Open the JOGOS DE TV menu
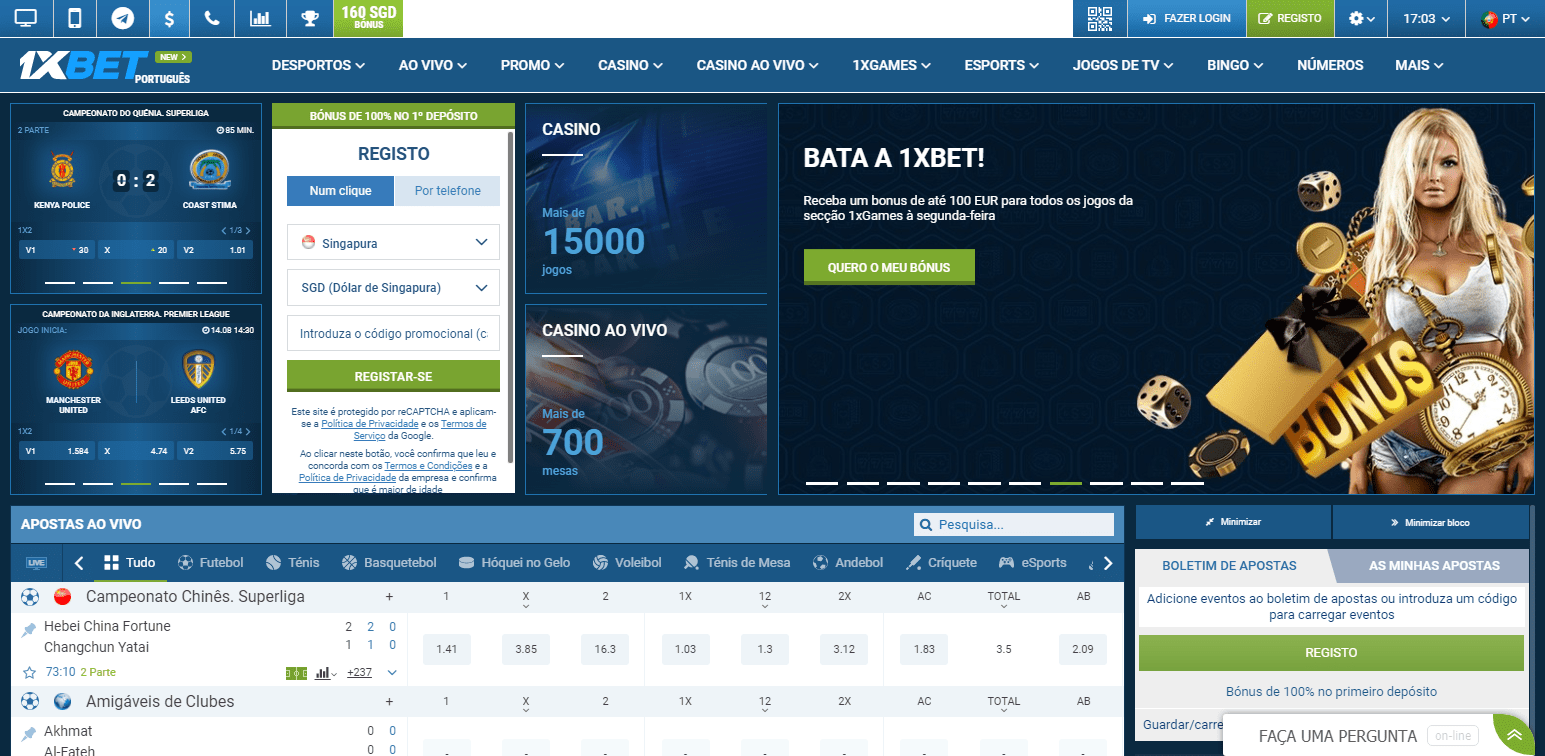 1123,65
